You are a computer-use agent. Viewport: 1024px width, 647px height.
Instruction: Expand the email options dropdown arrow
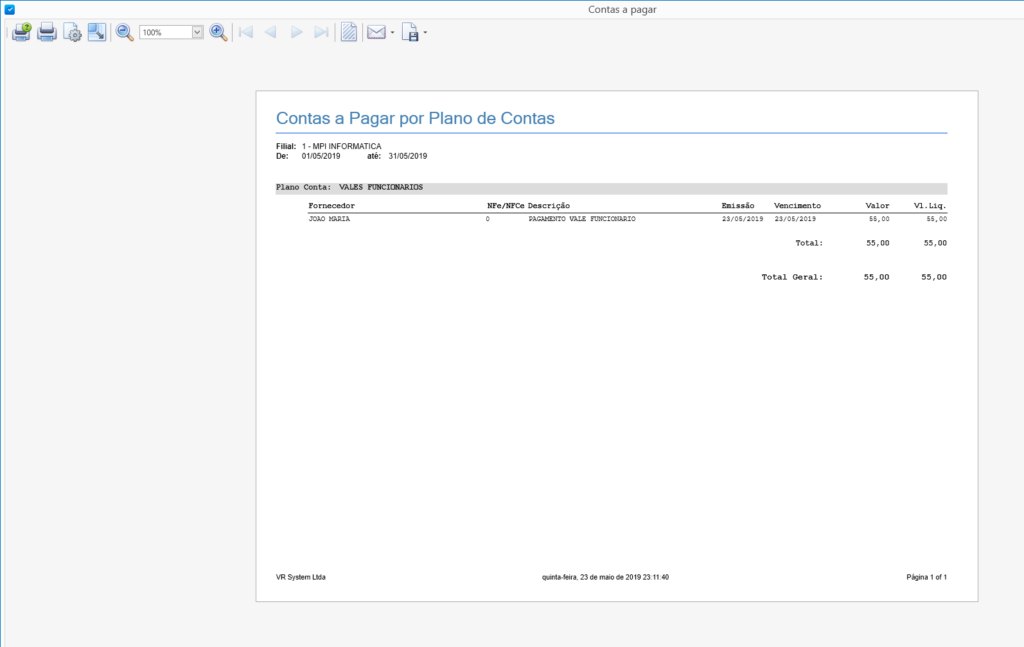392,32
